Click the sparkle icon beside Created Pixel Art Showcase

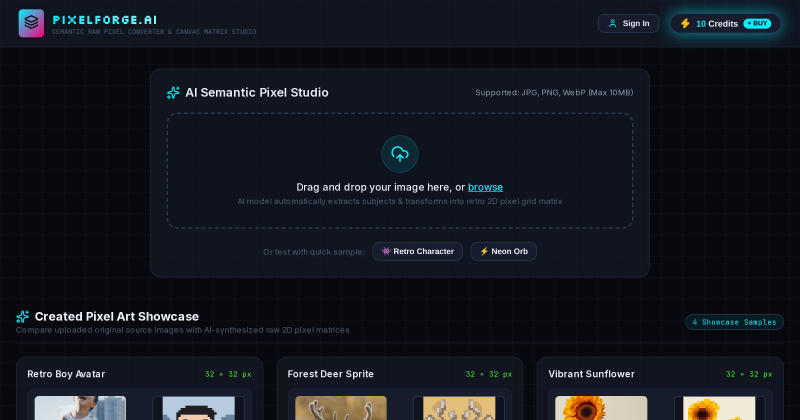[22, 316]
